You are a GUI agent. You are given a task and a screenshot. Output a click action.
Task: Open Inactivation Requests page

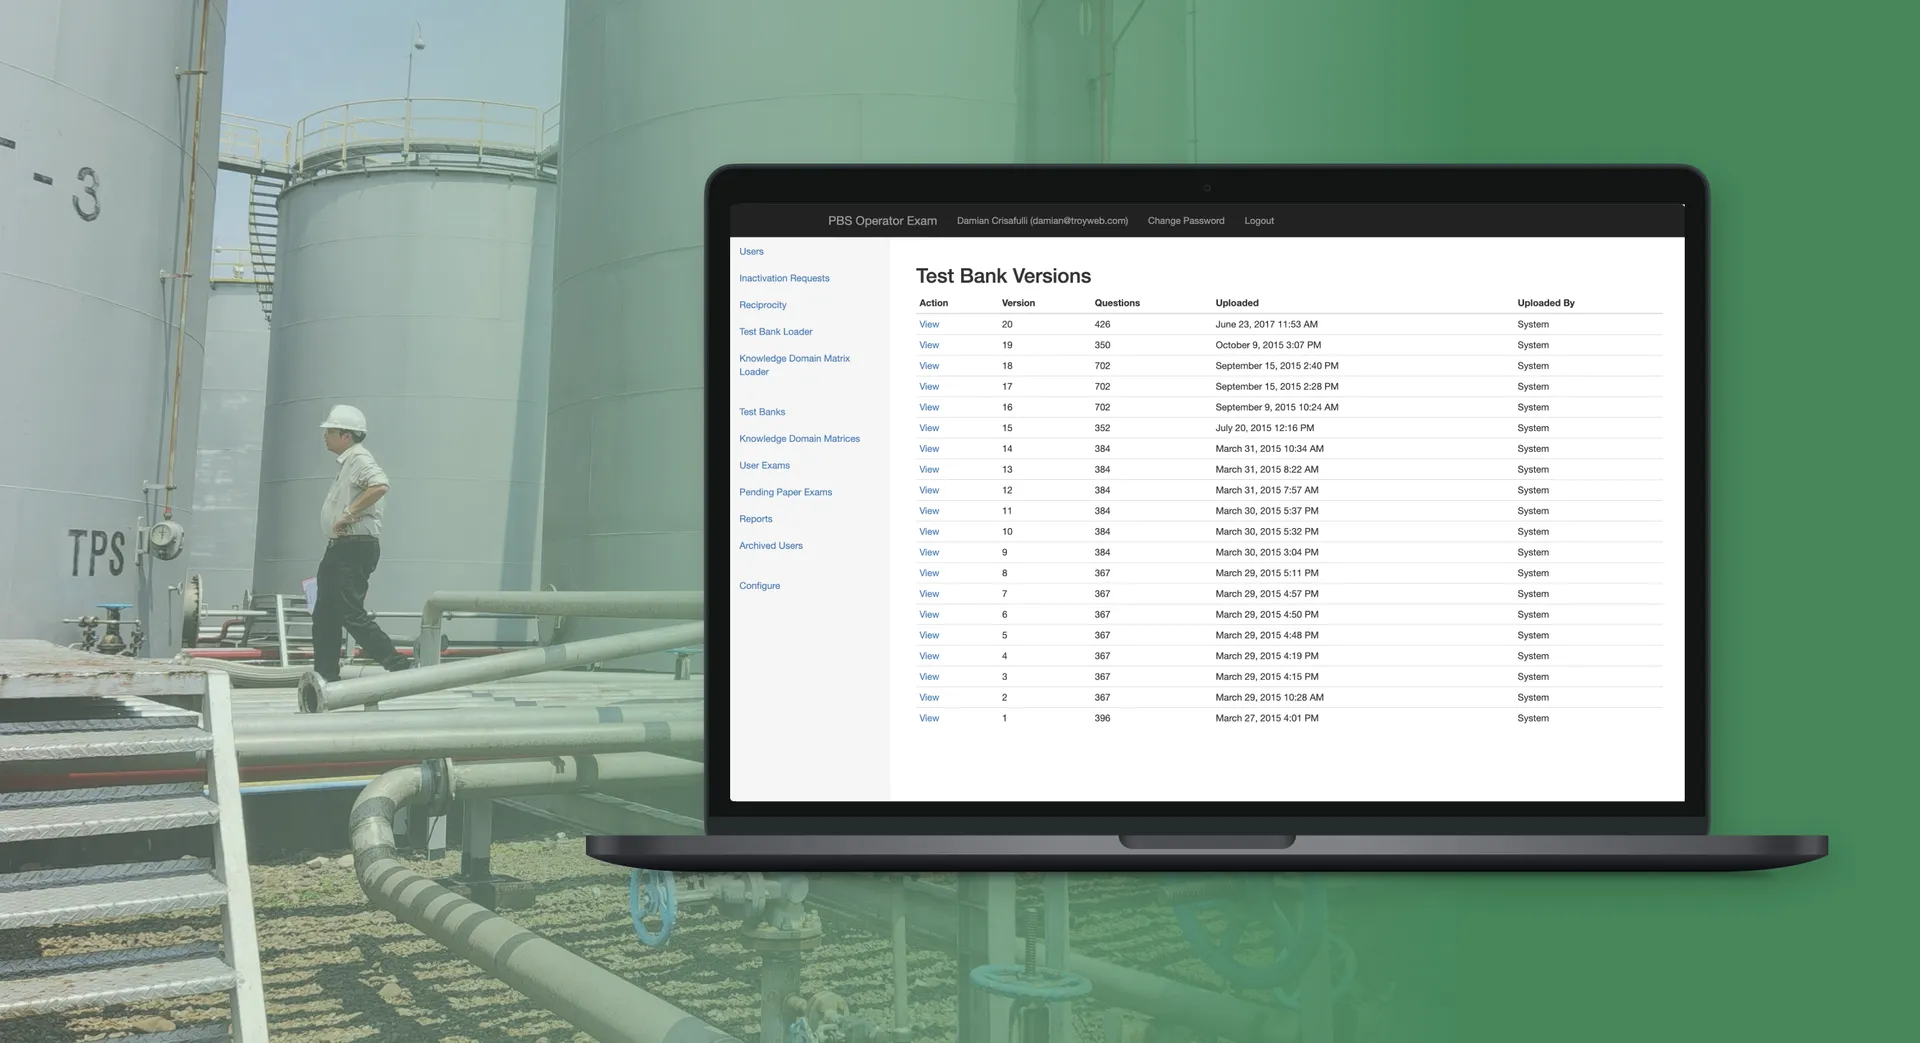click(784, 279)
